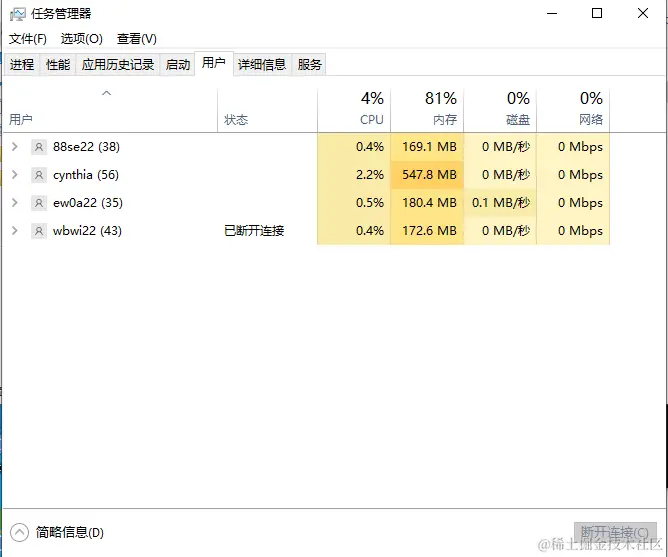Expand the ew0a22 user row
The width and height of the screenshot is (668, 557).
point(15,202)
